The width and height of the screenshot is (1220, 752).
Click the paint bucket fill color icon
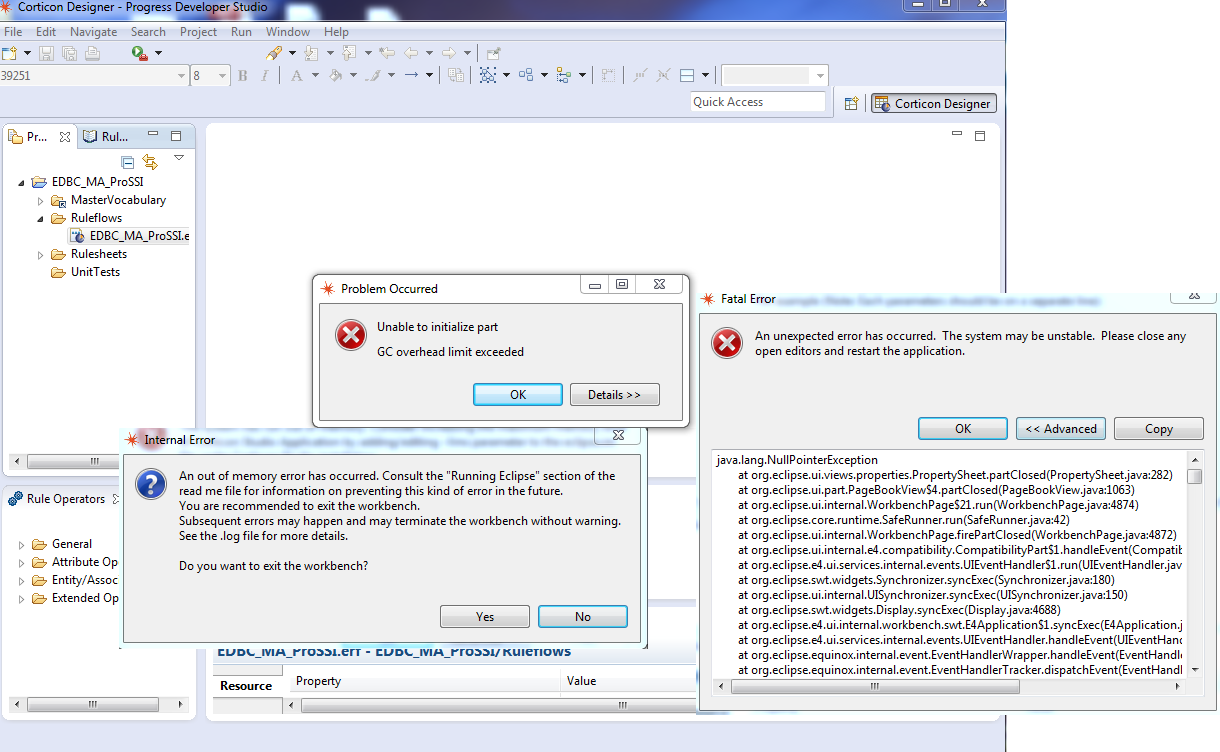[336, 76]
